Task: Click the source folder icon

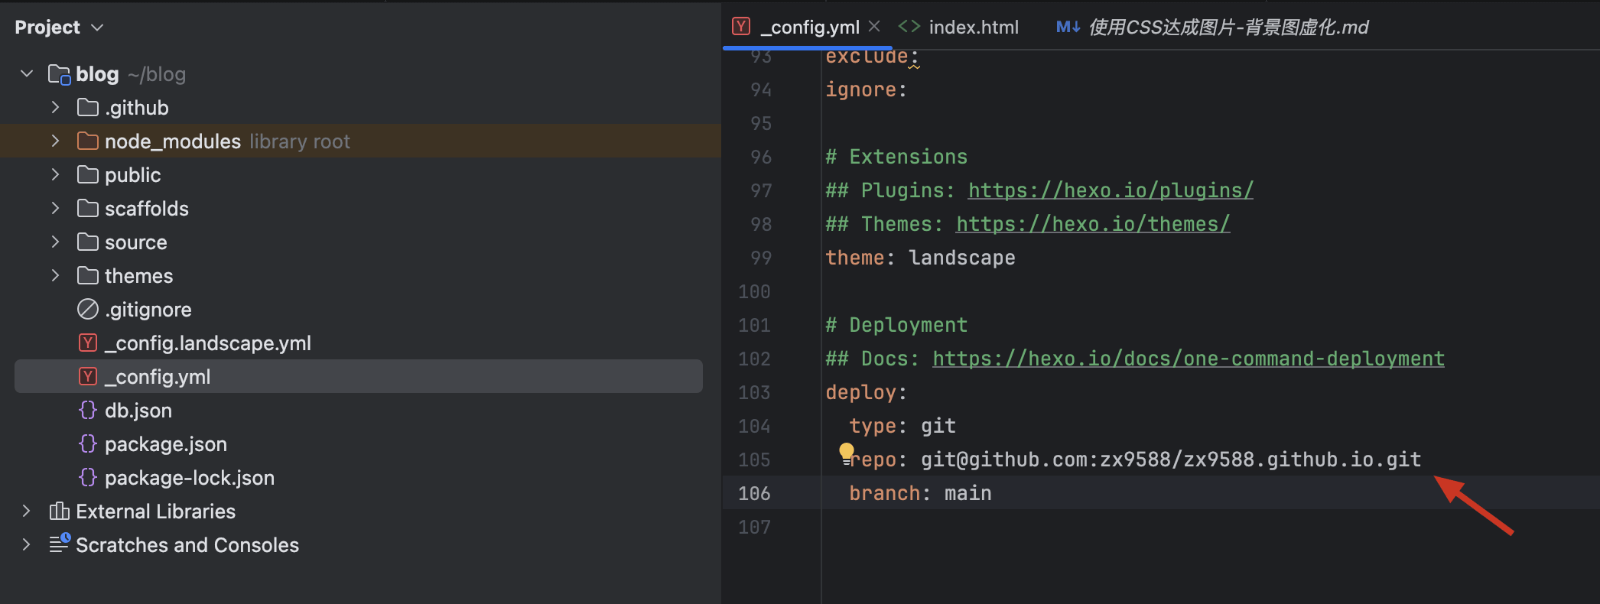Action: point(88,242)
